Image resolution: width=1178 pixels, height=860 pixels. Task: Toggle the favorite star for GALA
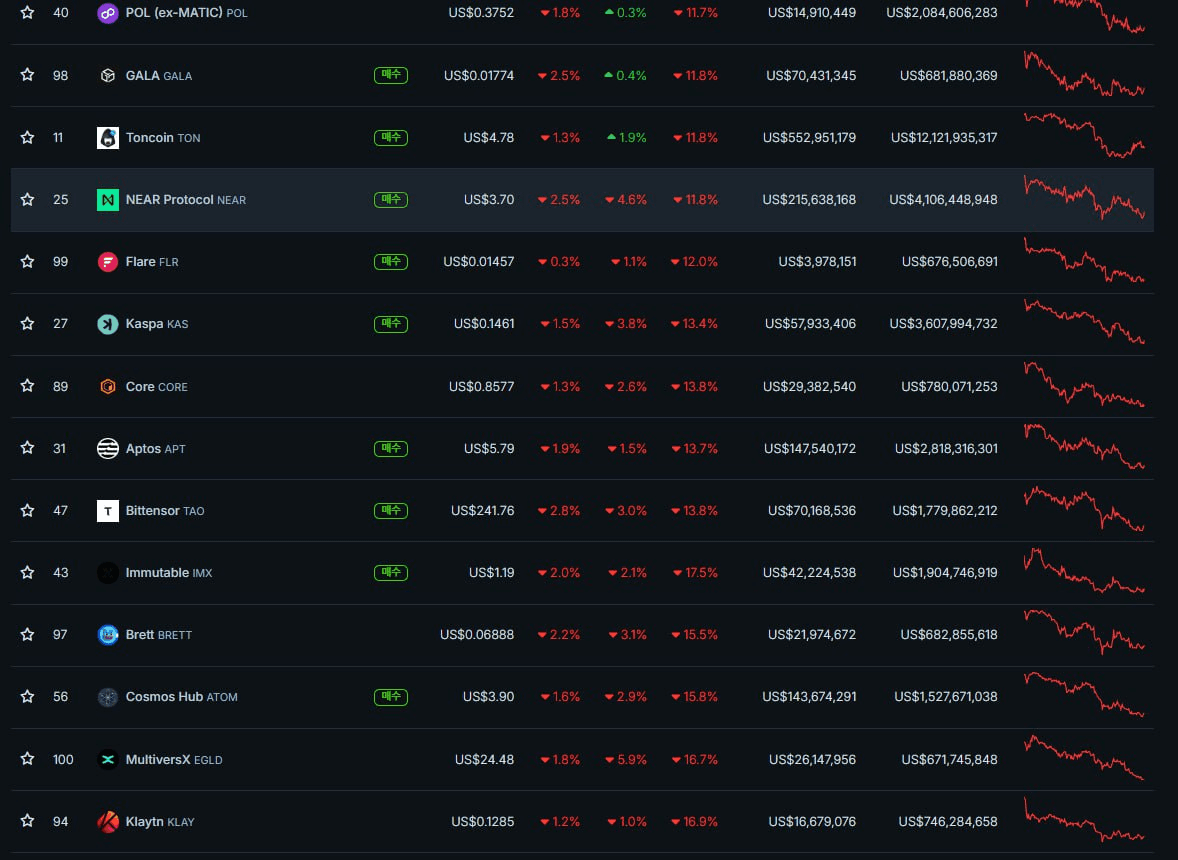28,75
